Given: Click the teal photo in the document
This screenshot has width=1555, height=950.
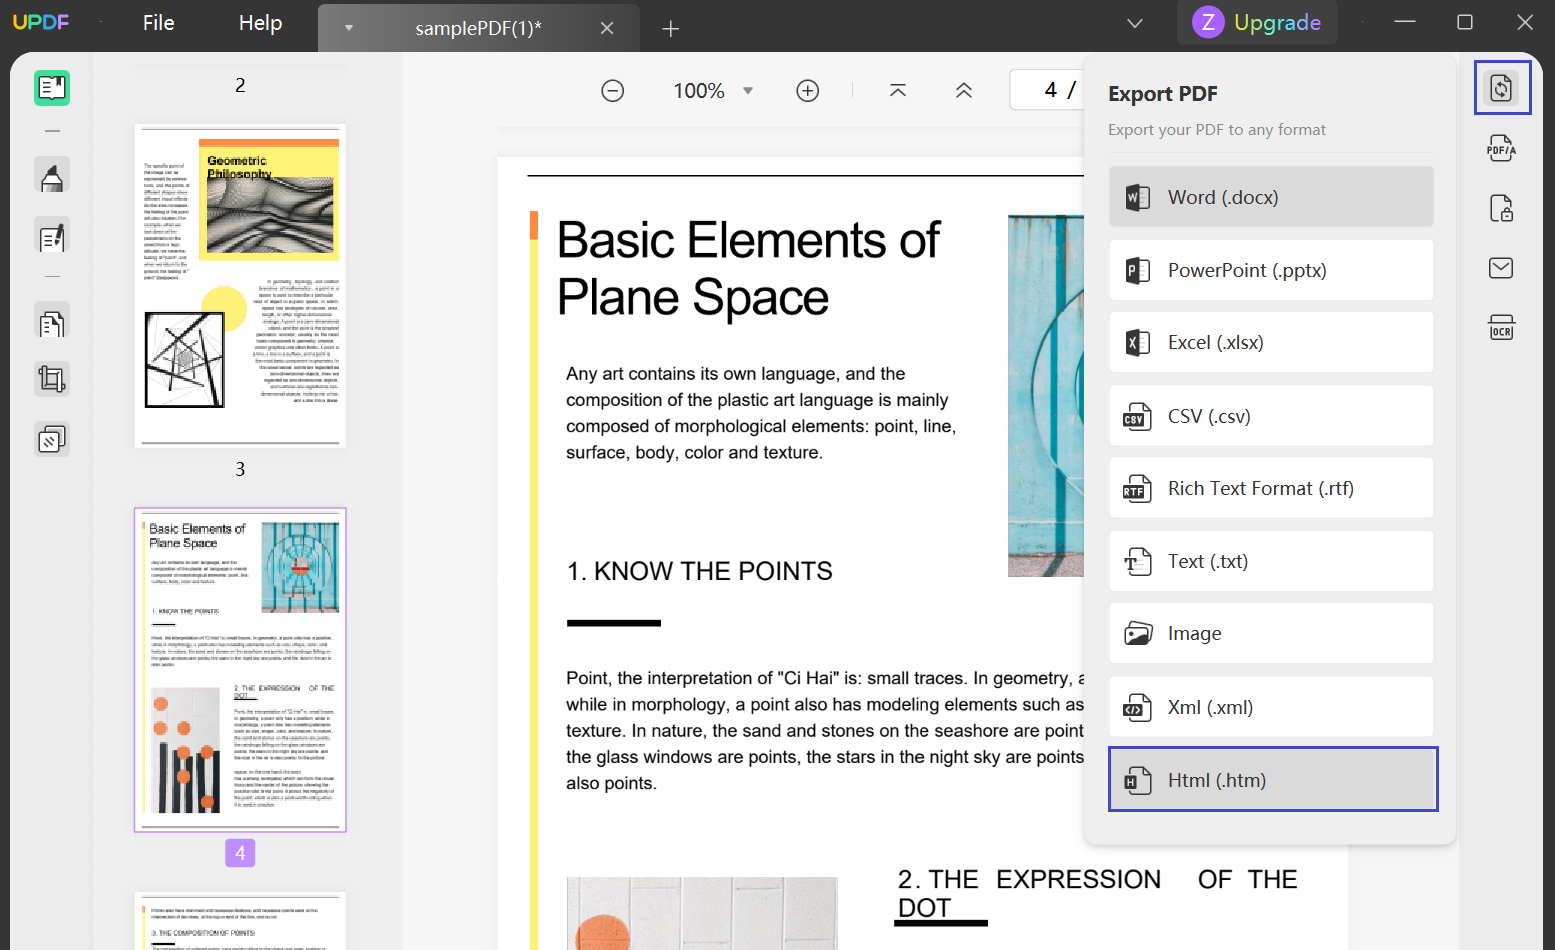Looking at the screenshot, I should tap(1046, 395).
